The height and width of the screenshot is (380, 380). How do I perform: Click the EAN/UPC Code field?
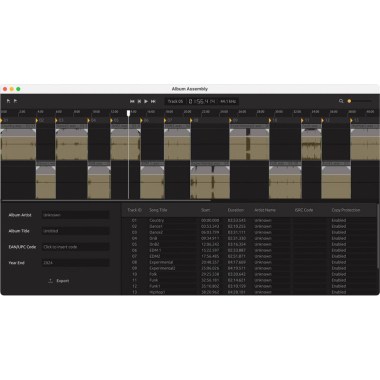click(75, 247)
